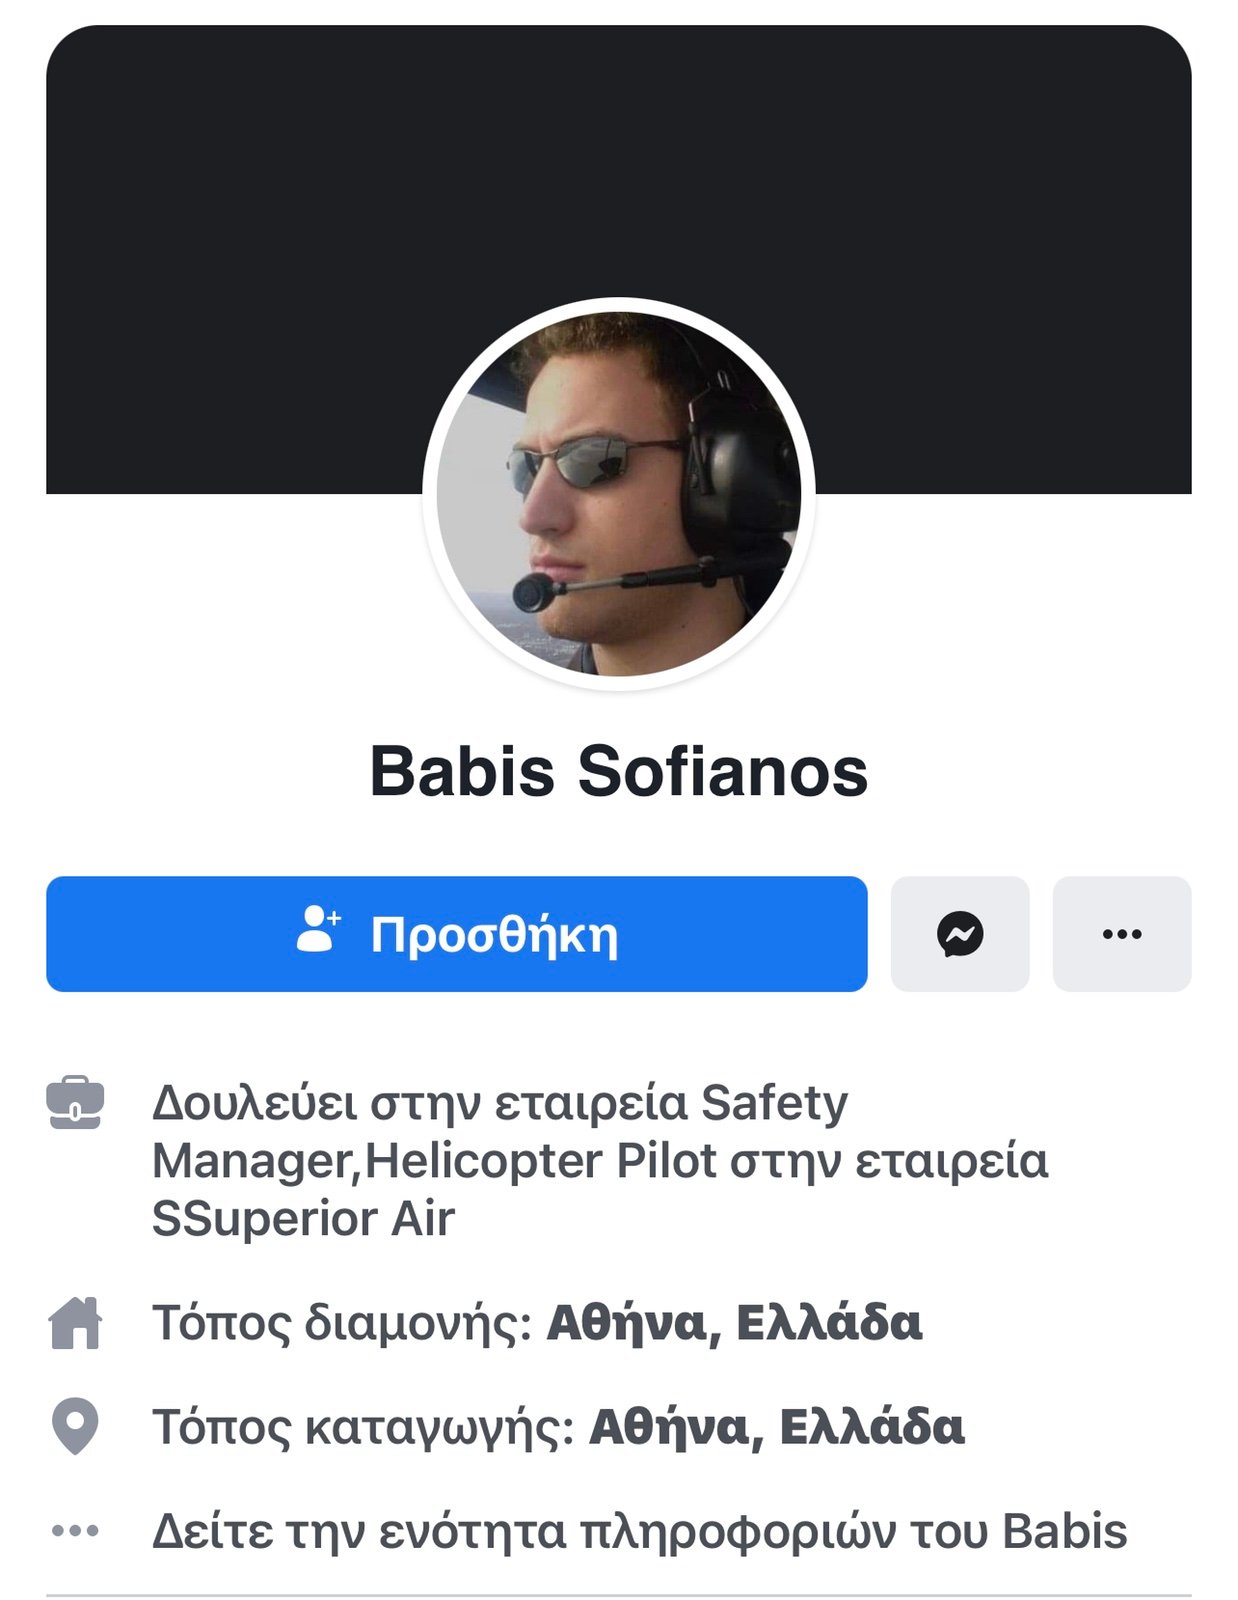Click the add-person icon in Προσθήκη button
This screenshot has height=1600, width=1238.
click(x=319, y=929)
